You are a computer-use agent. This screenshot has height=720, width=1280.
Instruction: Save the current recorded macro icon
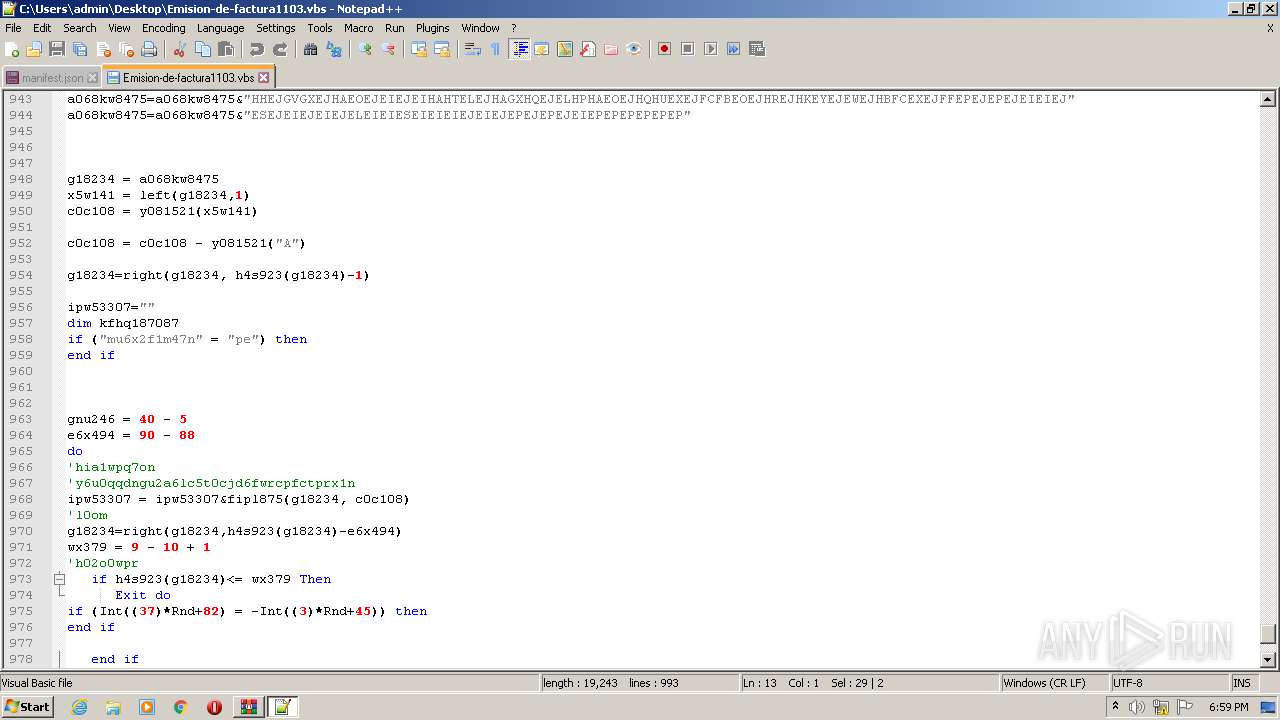[756, 49]
